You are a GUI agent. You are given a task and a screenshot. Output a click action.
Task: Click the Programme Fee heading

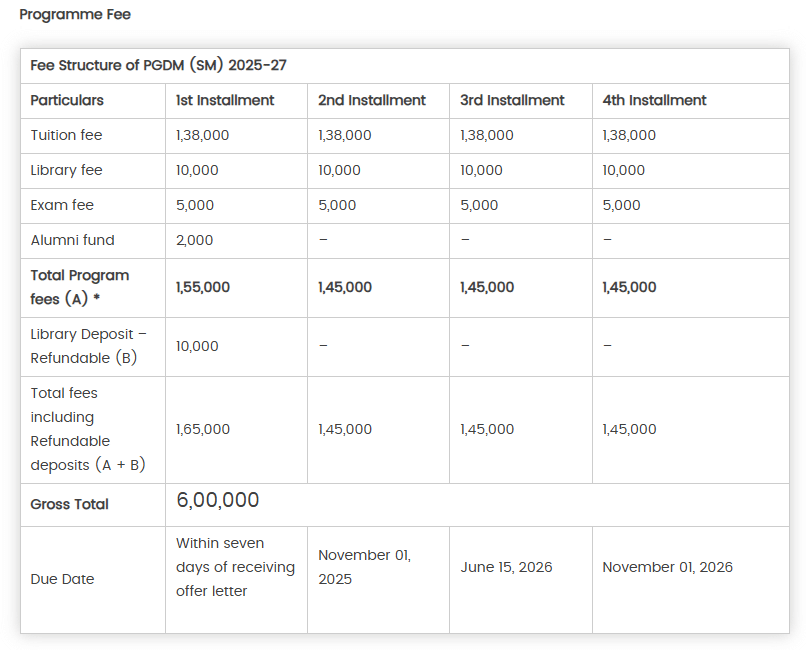coord(75,15)
